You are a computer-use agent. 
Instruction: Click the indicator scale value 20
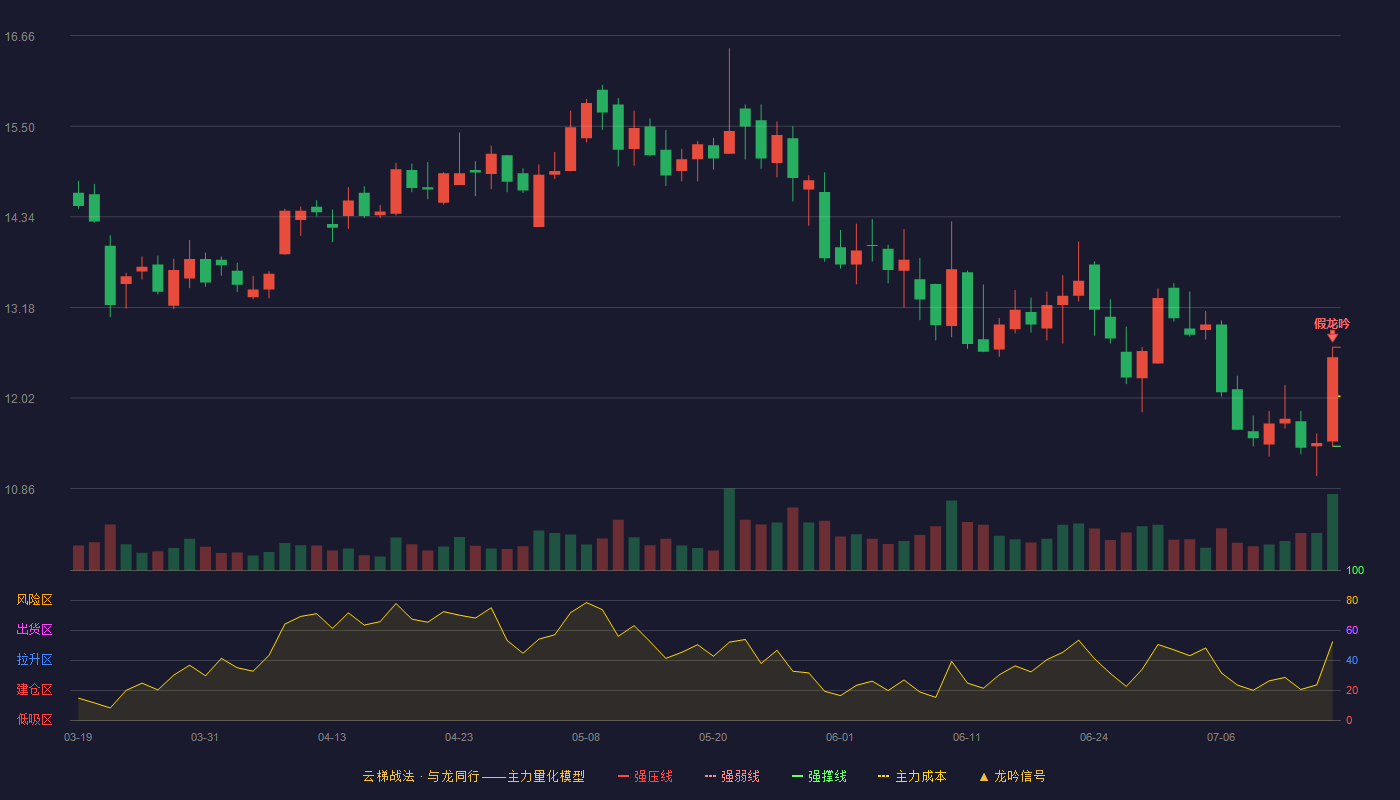tap(1352, 690)
